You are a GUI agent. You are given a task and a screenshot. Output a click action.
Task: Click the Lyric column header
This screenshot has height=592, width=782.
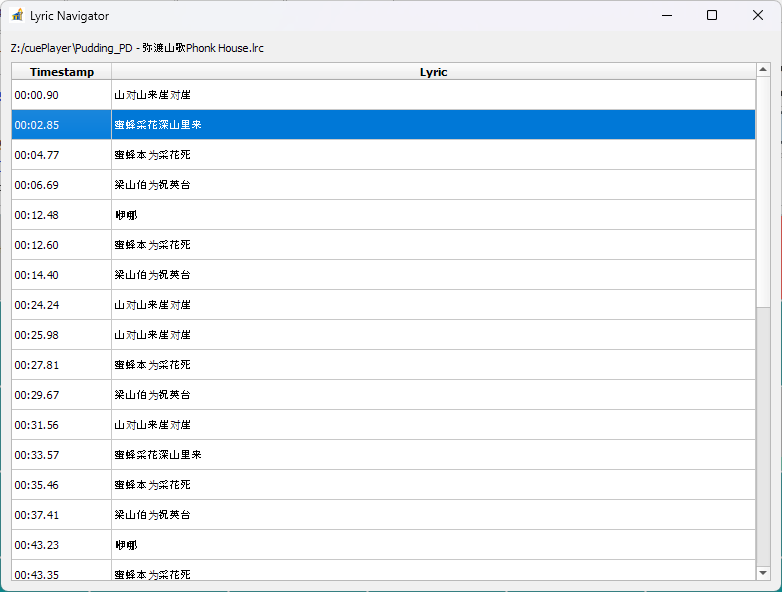pyautogui.click(x=433, y=72)
